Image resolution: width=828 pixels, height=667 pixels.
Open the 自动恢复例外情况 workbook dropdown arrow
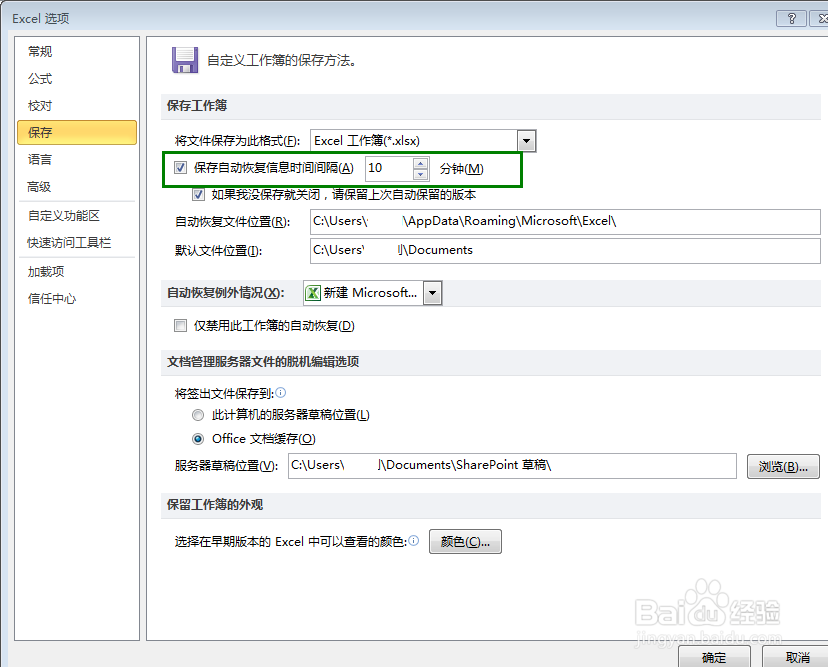coord(432,293)
